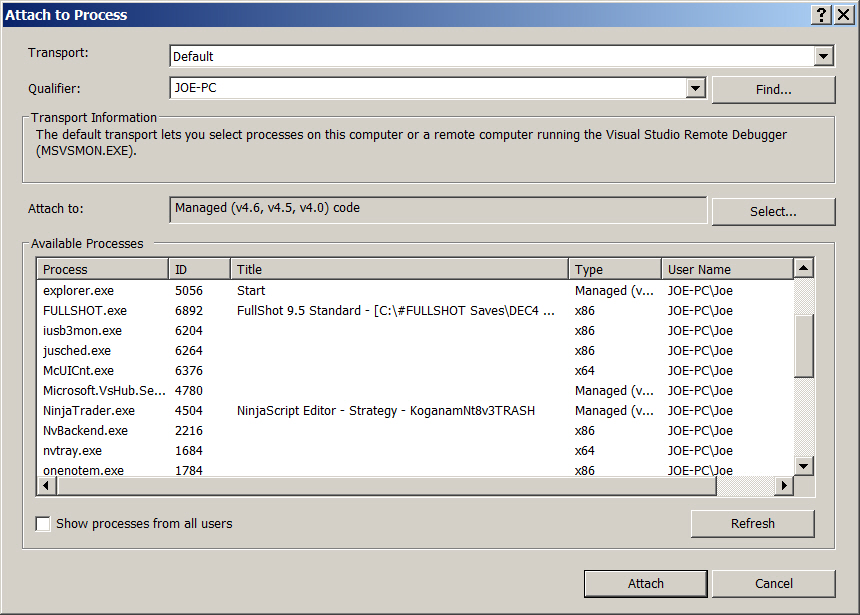The height and width of the screenshot is (615, 860).
Task: Sort by the Type column header
Action: coord(615,269)
